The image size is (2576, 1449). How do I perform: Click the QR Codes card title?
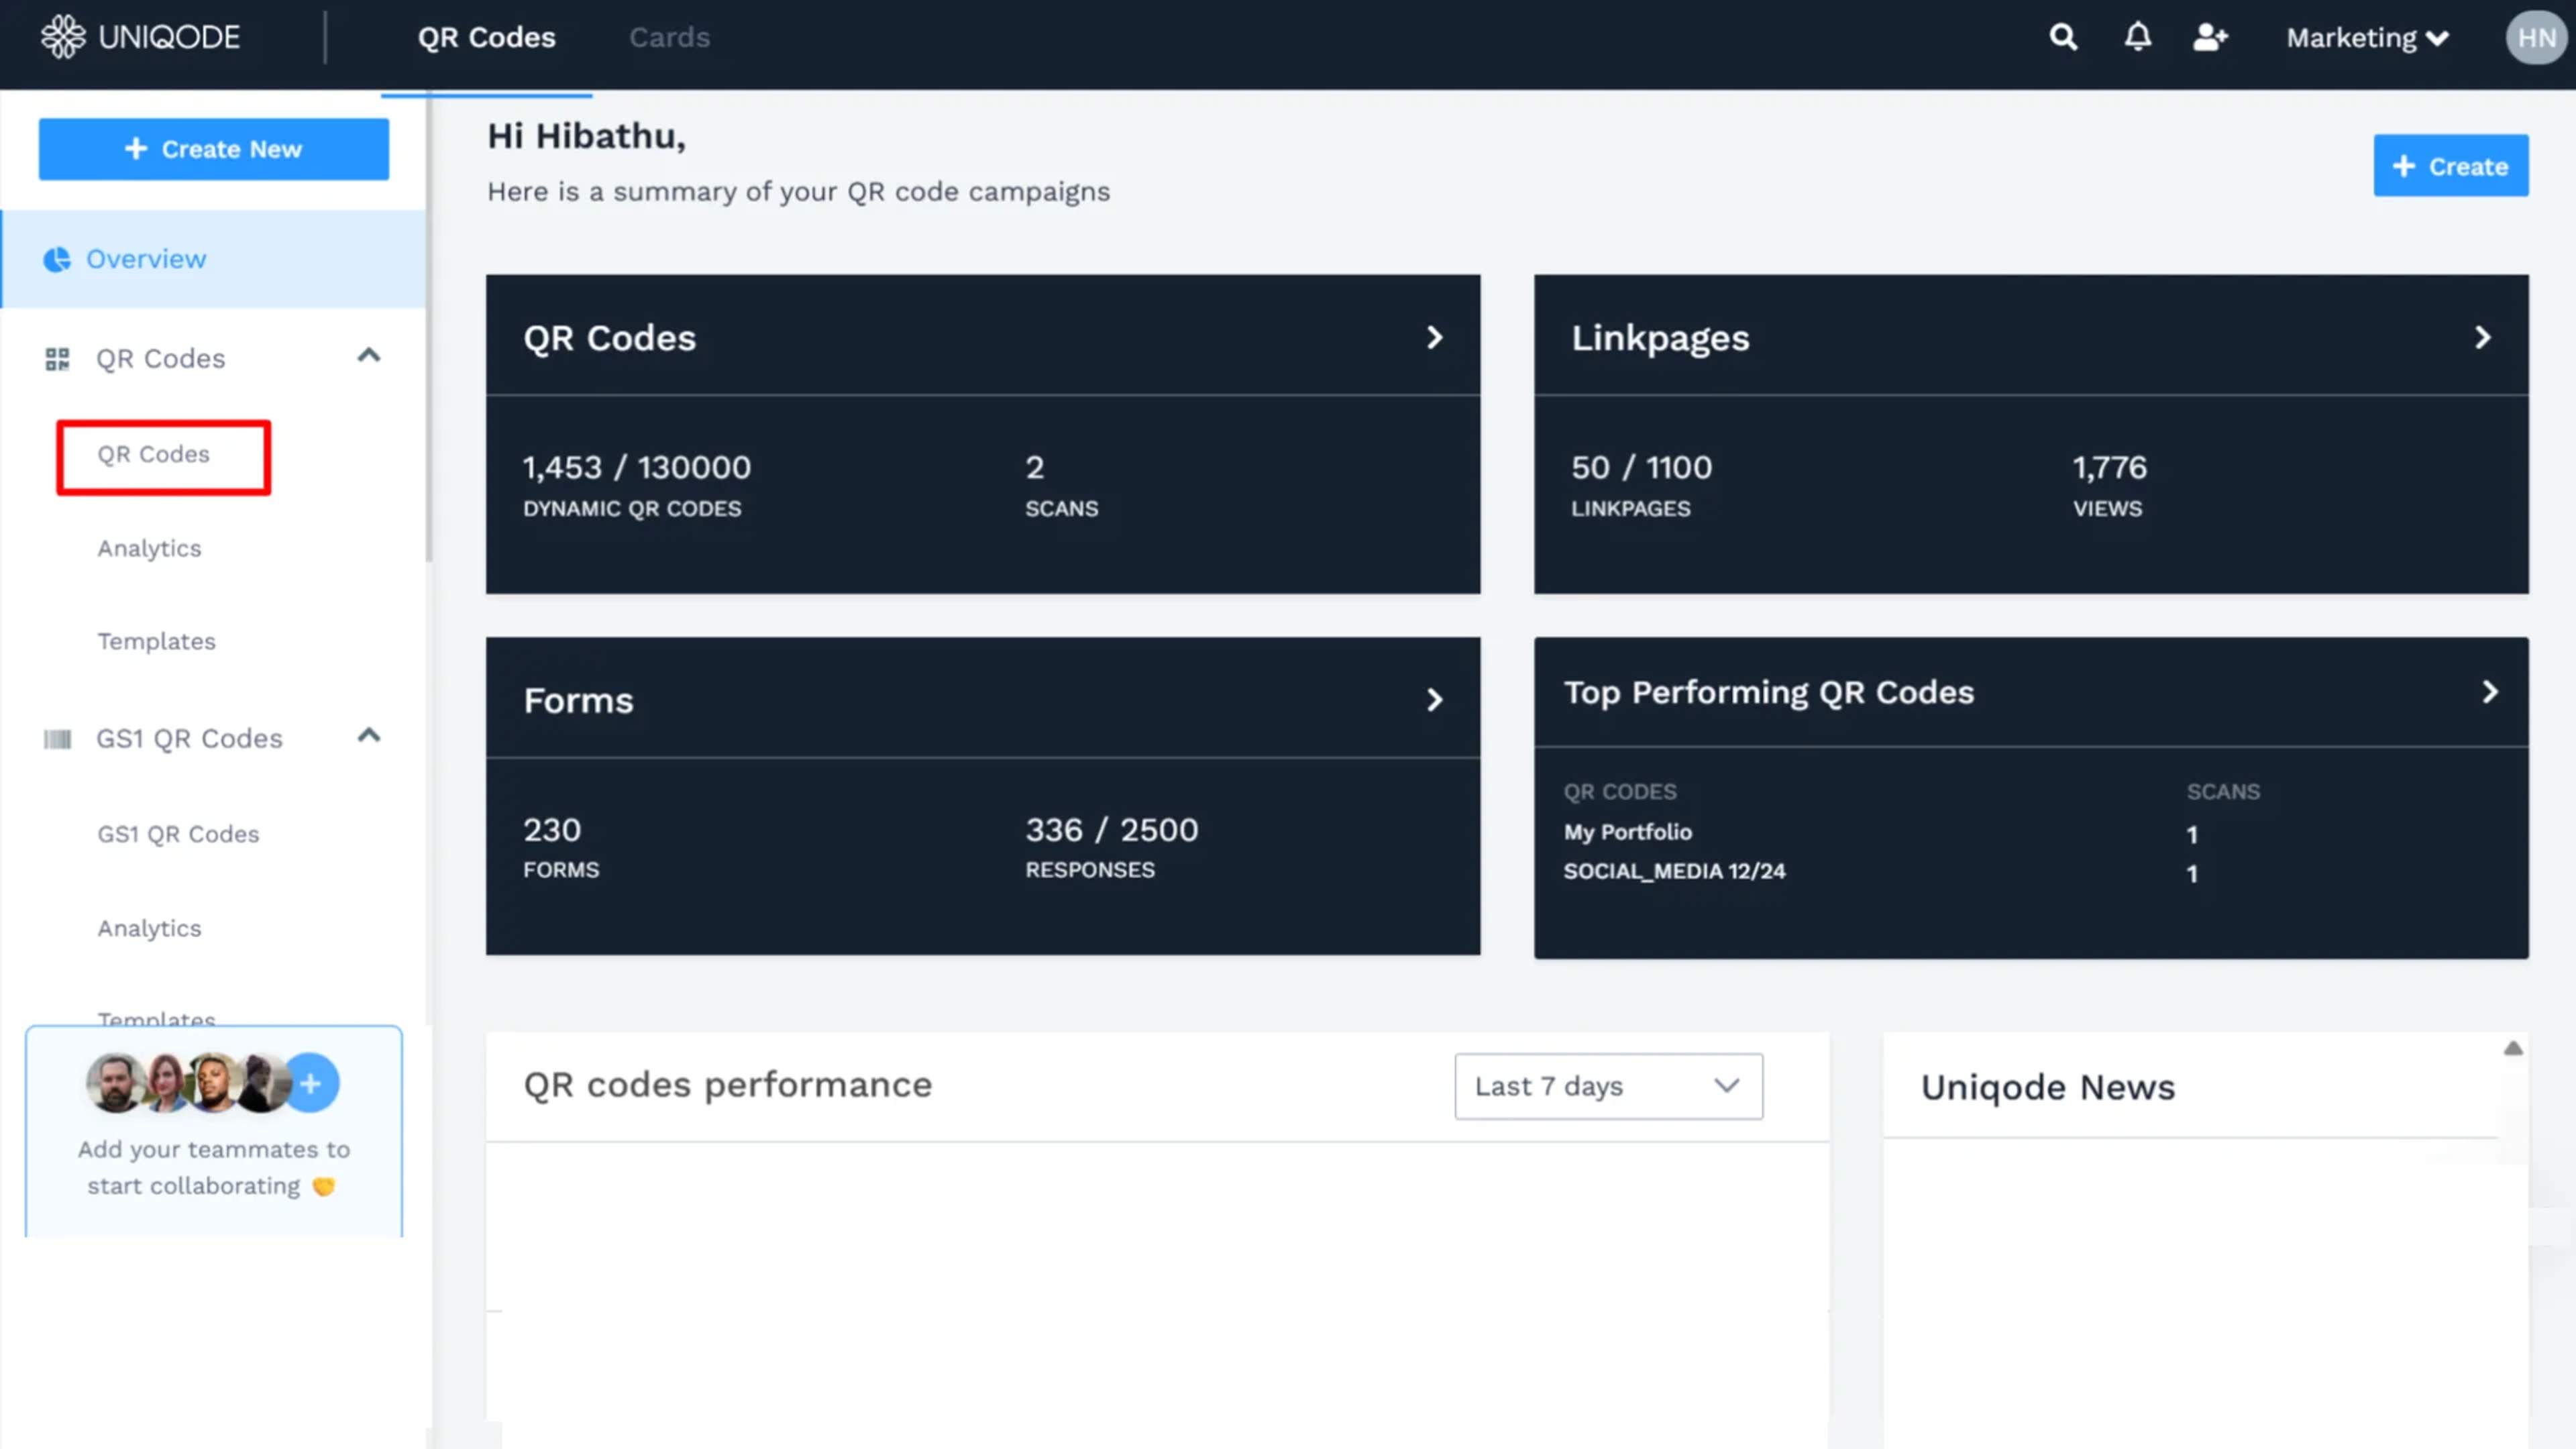point(609,338)
